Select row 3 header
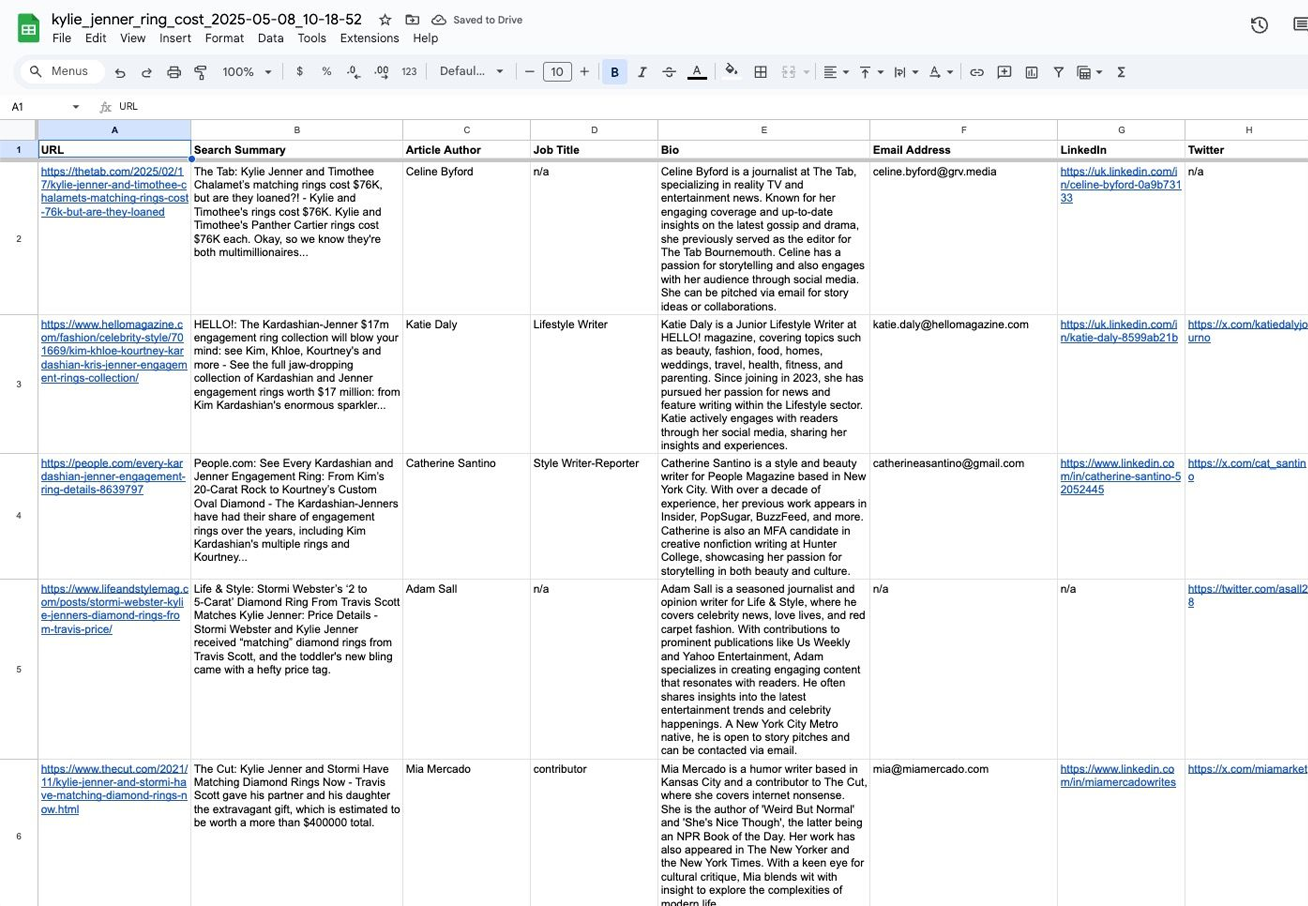The height and width of the screenshot is (906, 1308). click(x=19, y=384)
